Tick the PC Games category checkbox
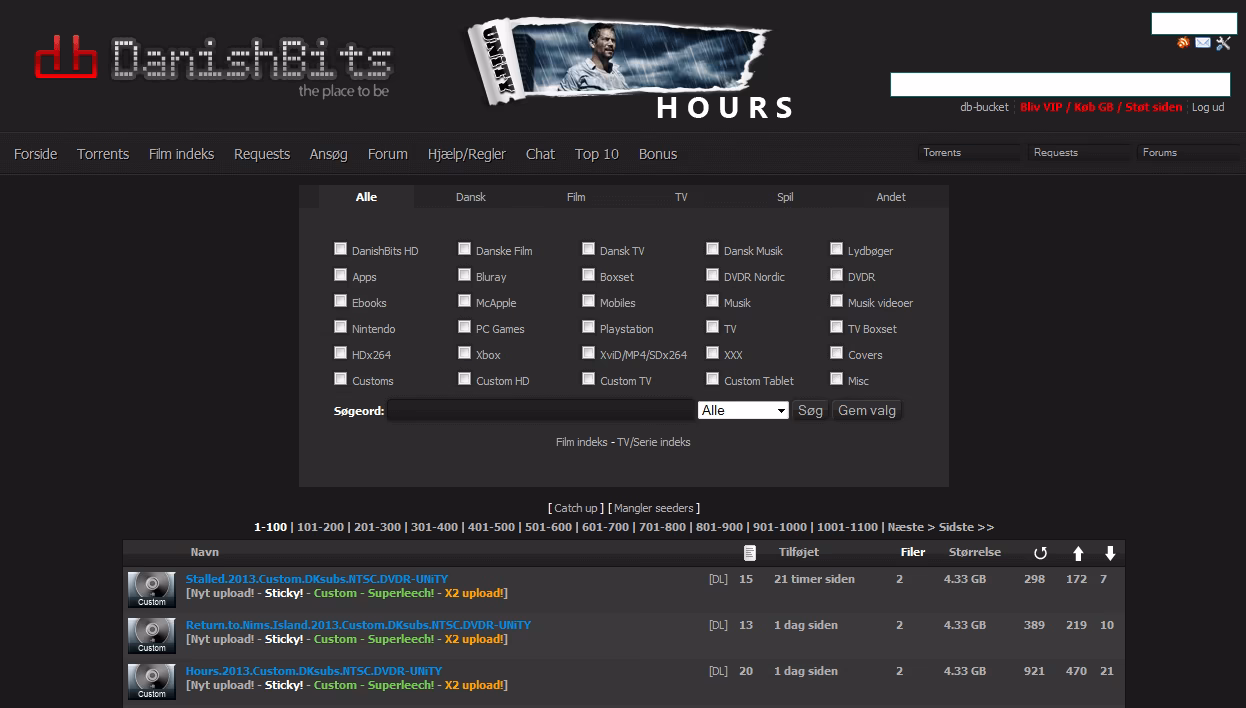Image resolution: width=1246 pixels, height=708 pixels. 465,327
